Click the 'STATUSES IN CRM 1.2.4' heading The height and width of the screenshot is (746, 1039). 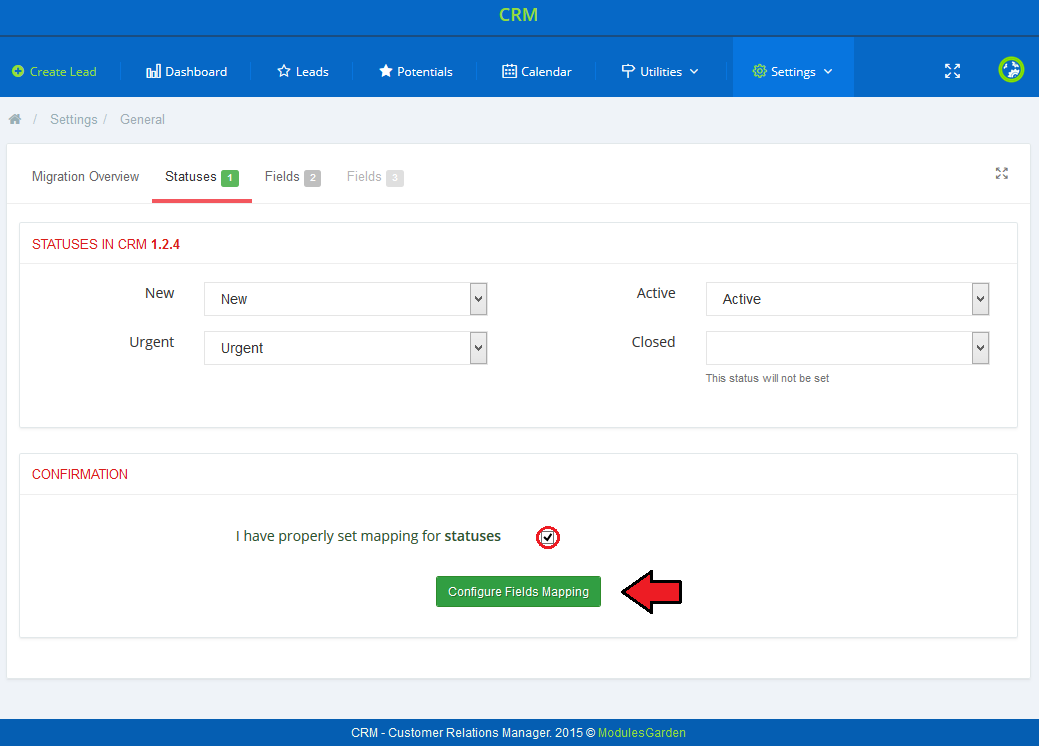pyautogui.click(x=106, y=244)
